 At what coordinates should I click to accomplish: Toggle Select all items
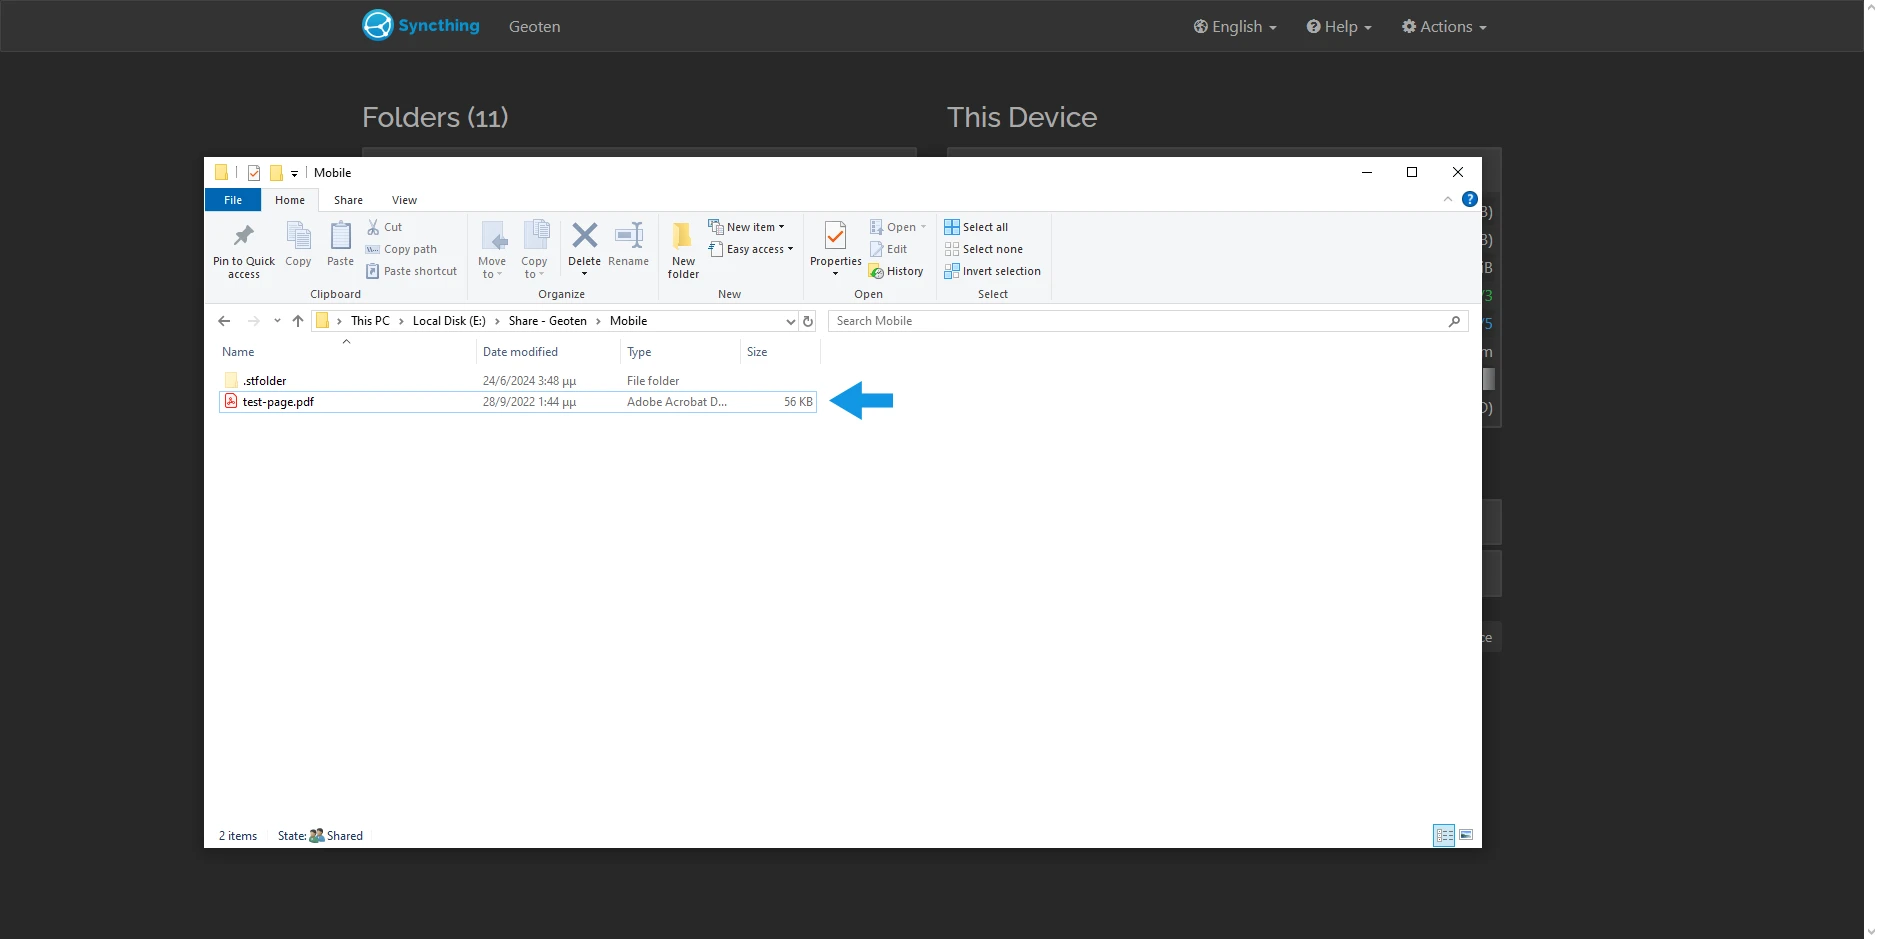977,226
